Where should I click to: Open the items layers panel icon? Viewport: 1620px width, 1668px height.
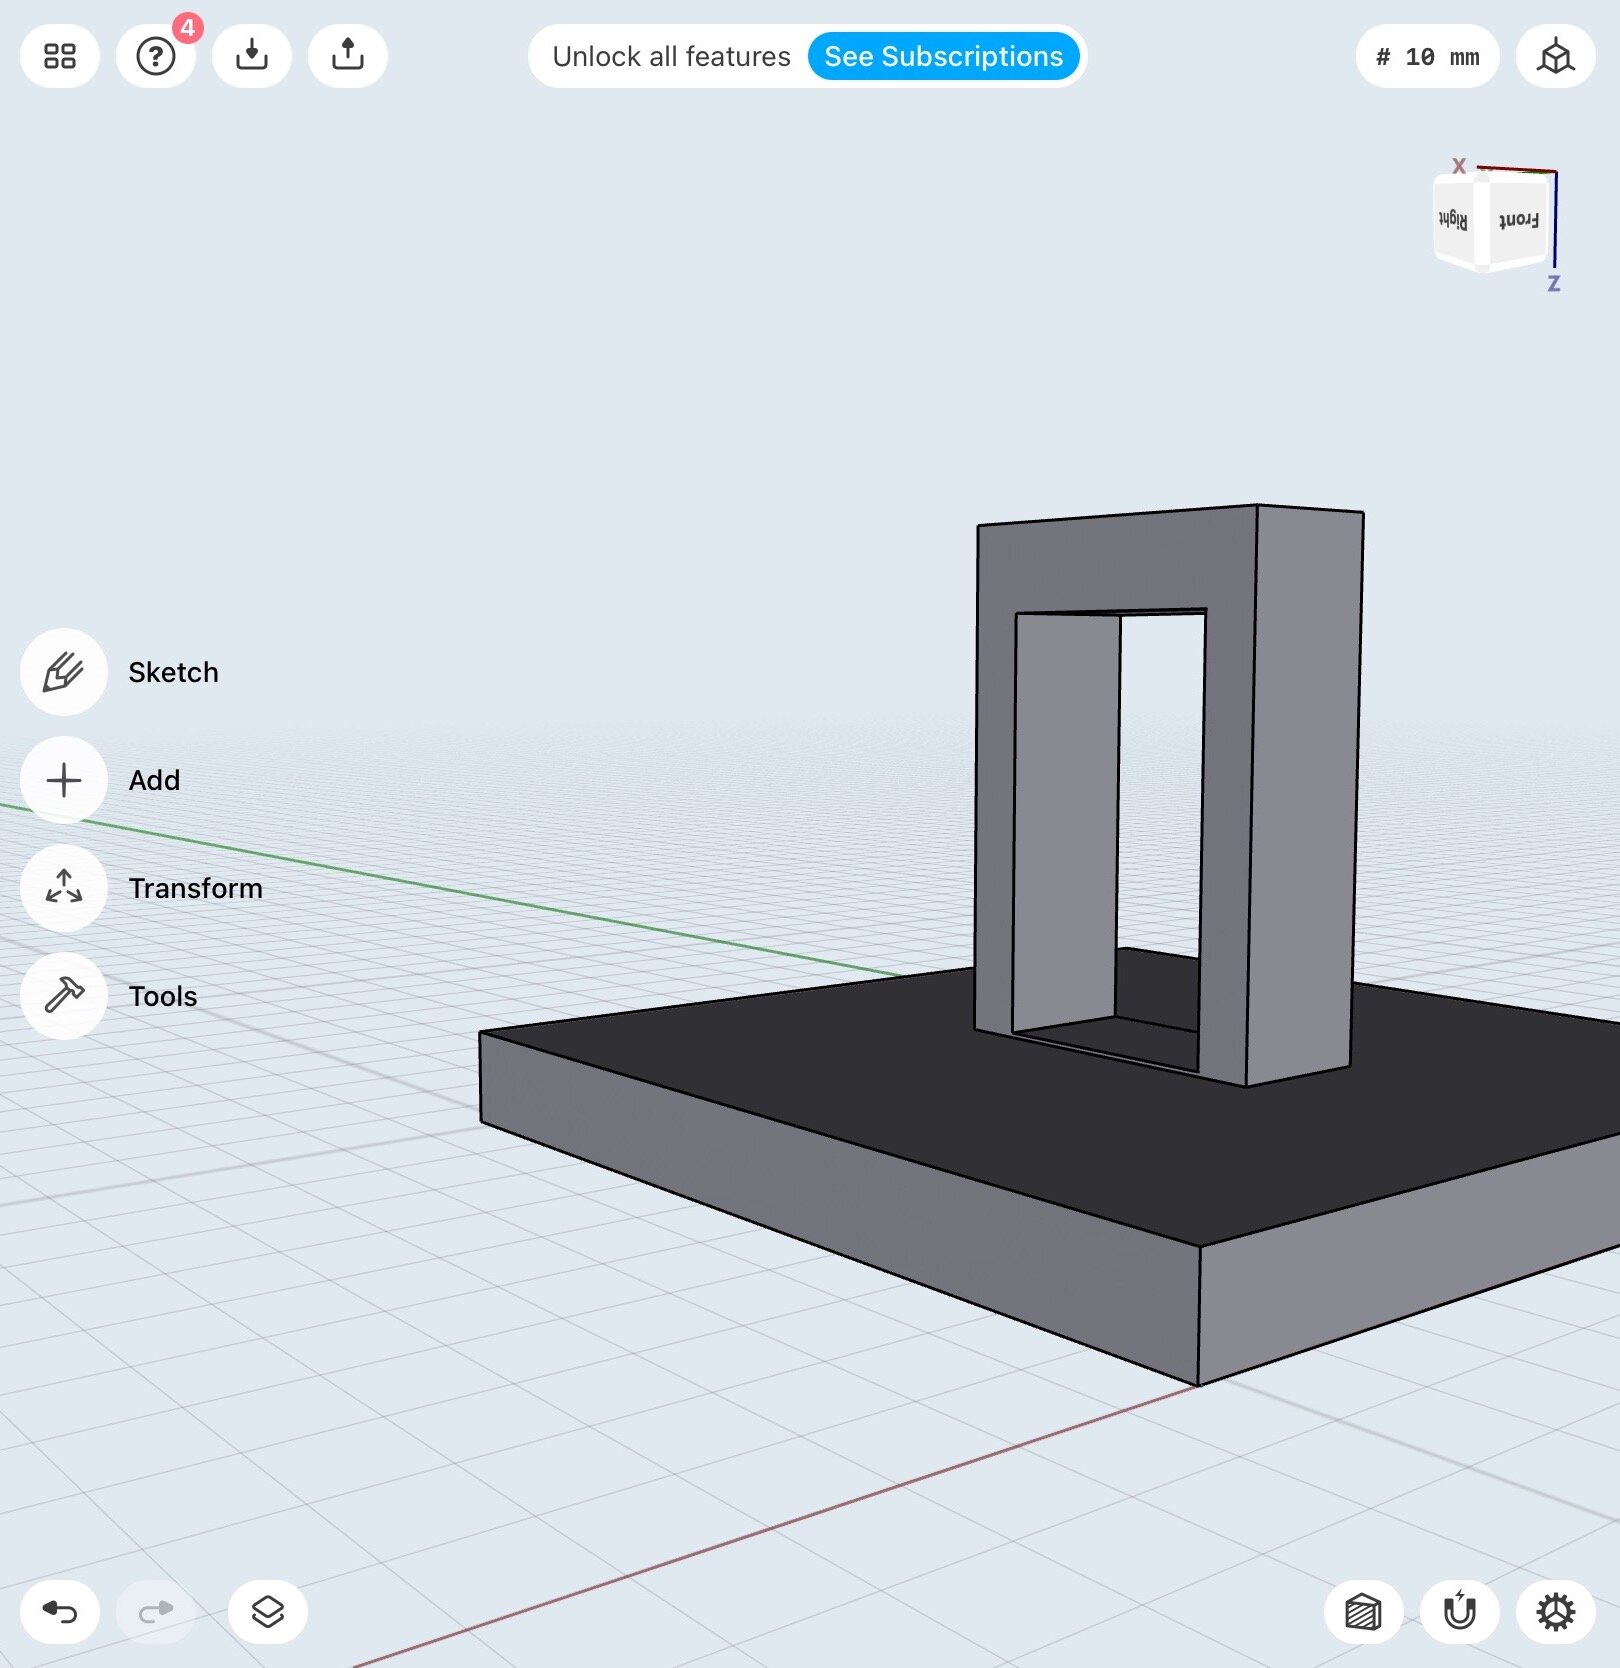268,1612
